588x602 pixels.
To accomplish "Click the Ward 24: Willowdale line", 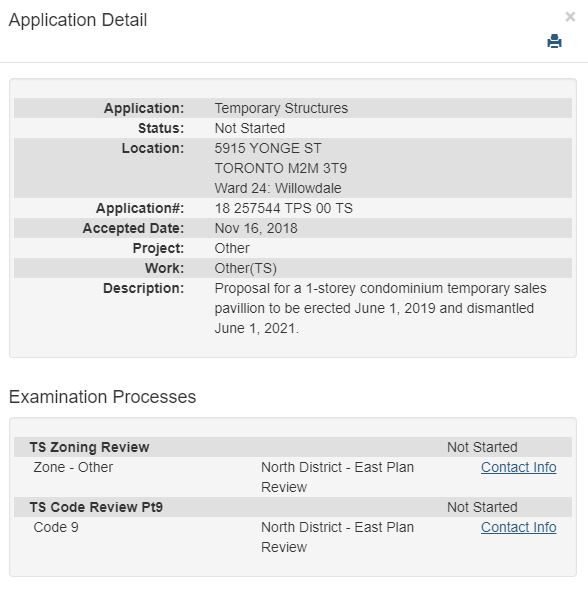I will pos(277,188).
